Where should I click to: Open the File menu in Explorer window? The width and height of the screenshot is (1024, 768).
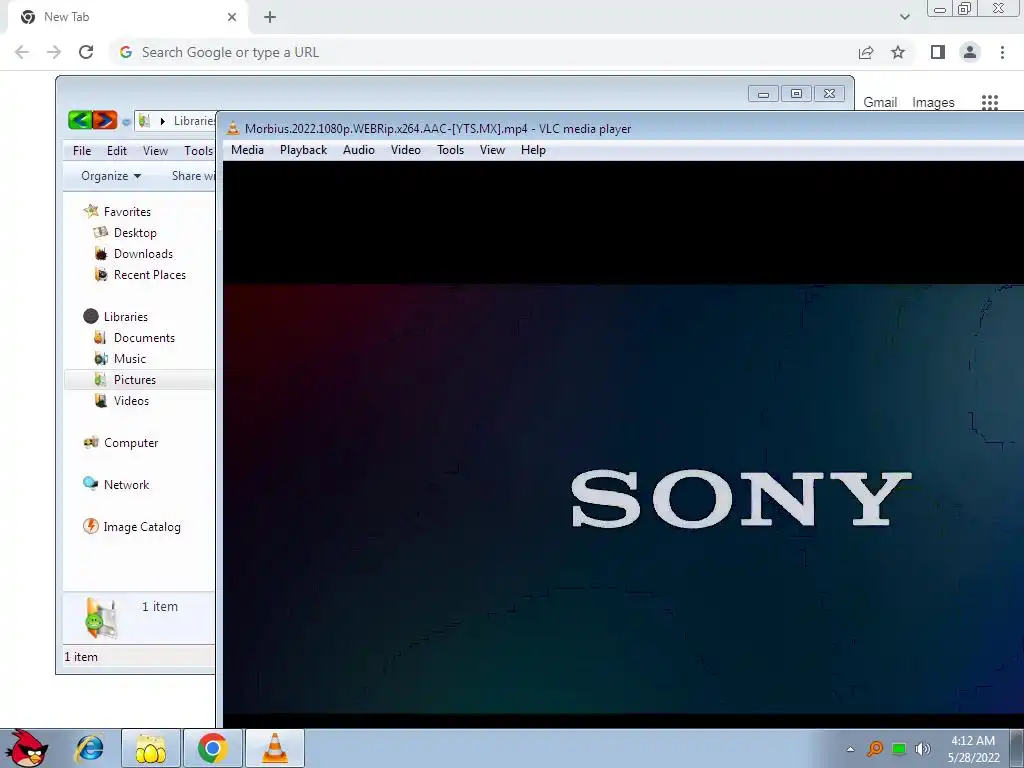pyautogui.click(x=82, y=151)
